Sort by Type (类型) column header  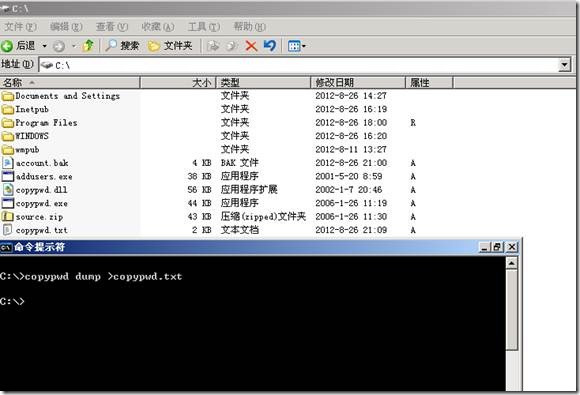tap(263, 82)
